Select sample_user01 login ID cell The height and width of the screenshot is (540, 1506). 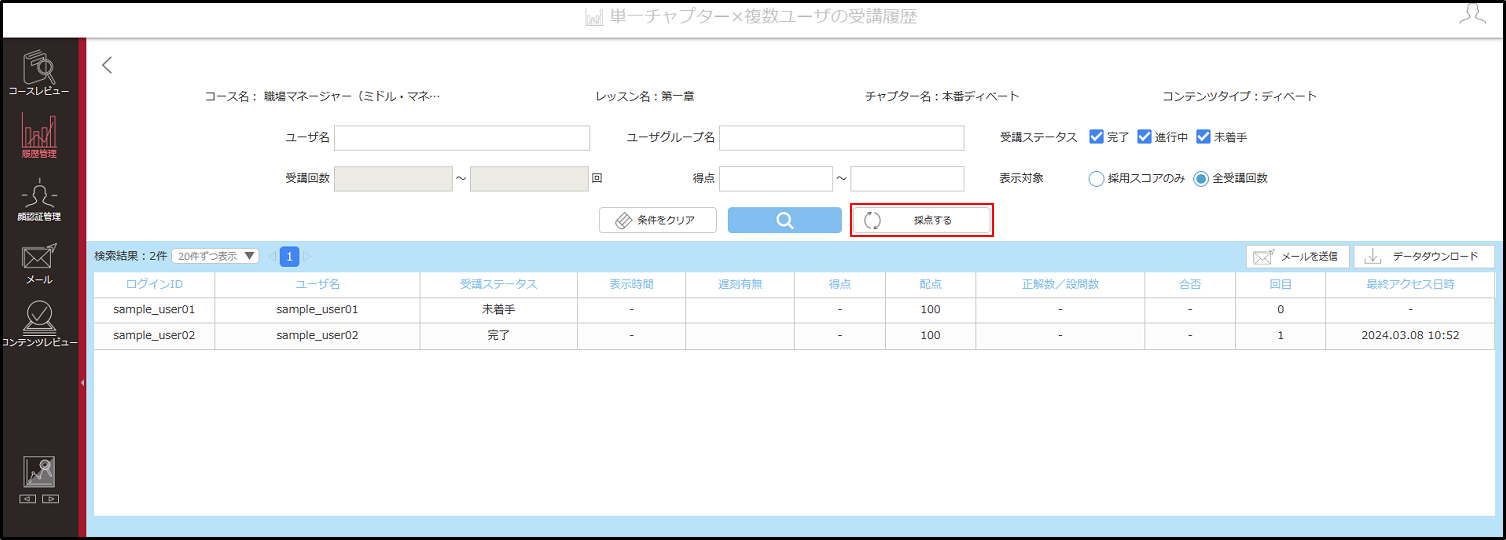154,310
